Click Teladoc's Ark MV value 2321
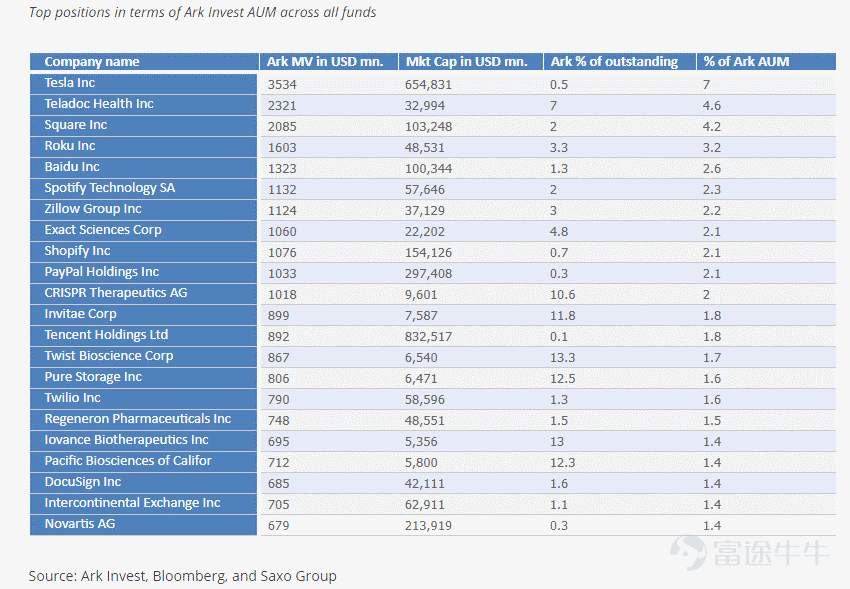Image resolution: width=850 pixels, height=589 pixels. tap(282, 106)
